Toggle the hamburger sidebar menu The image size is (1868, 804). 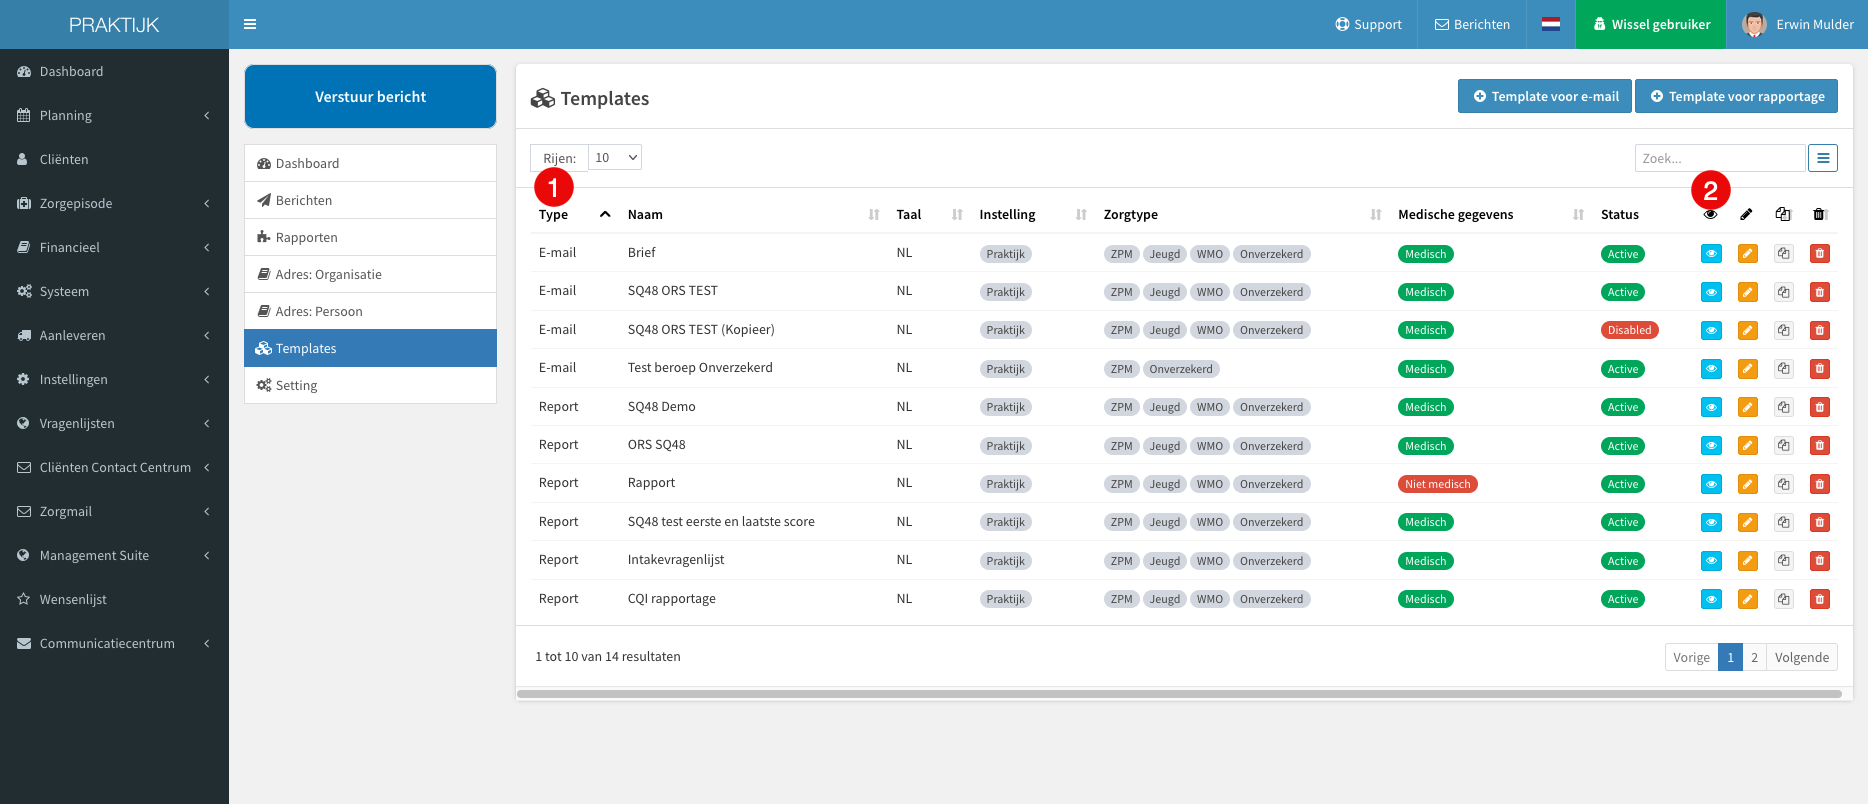250,24
